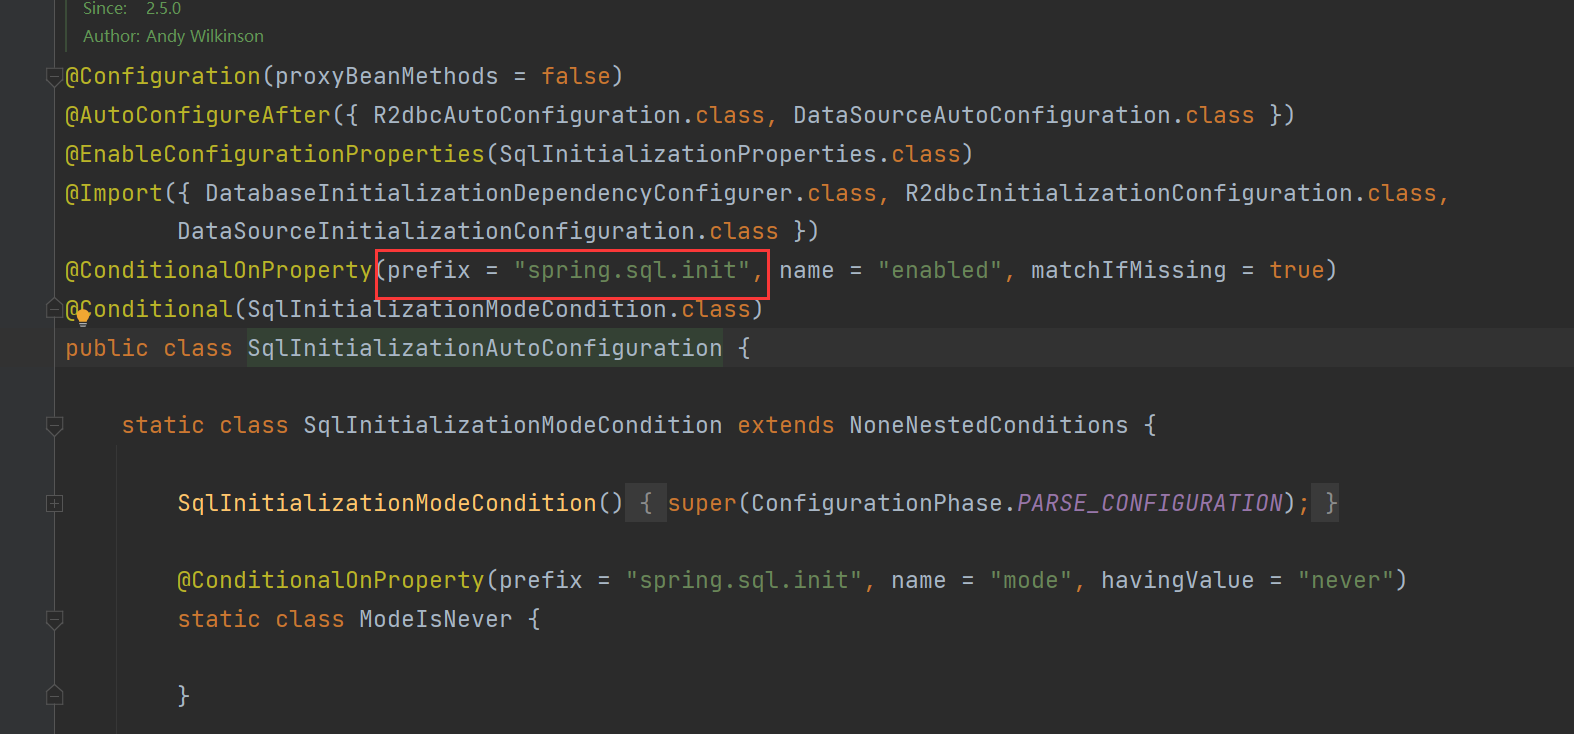Click the 'public' keyword

click(x=107, y=348)
